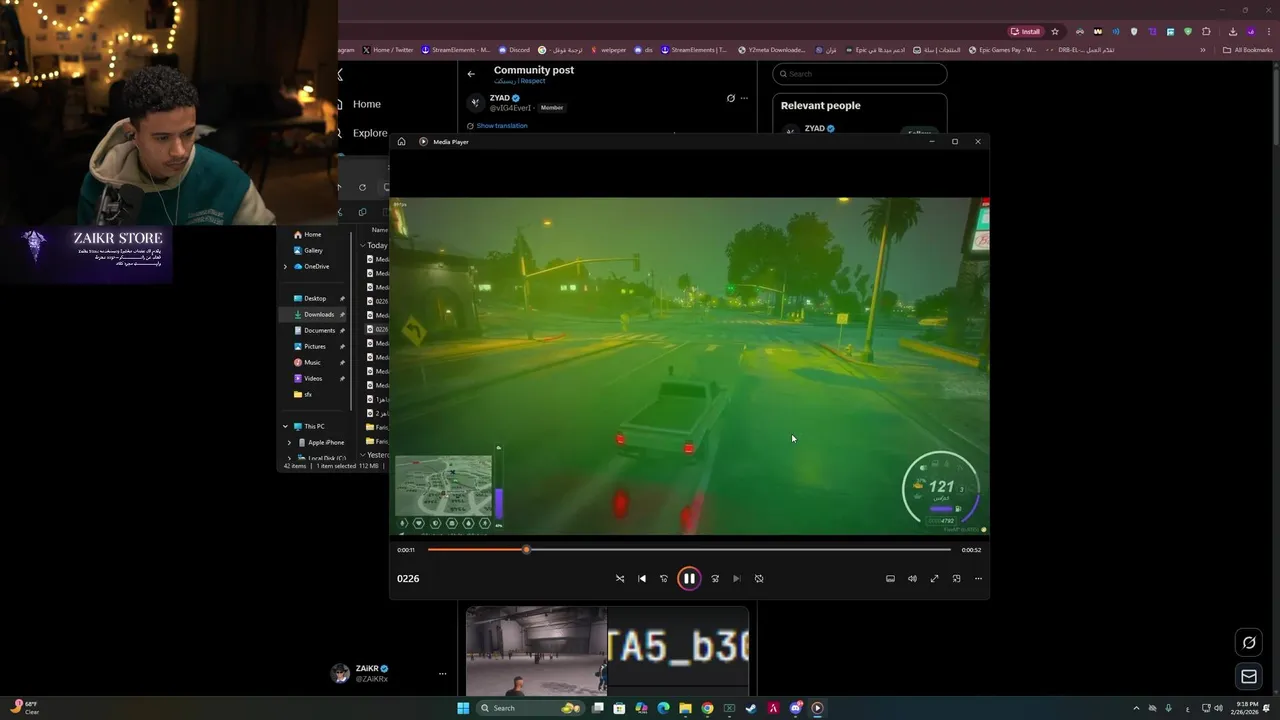Skip forward 30 seconds in Media Player
The image size is (1280, 720).
(715, 578)
